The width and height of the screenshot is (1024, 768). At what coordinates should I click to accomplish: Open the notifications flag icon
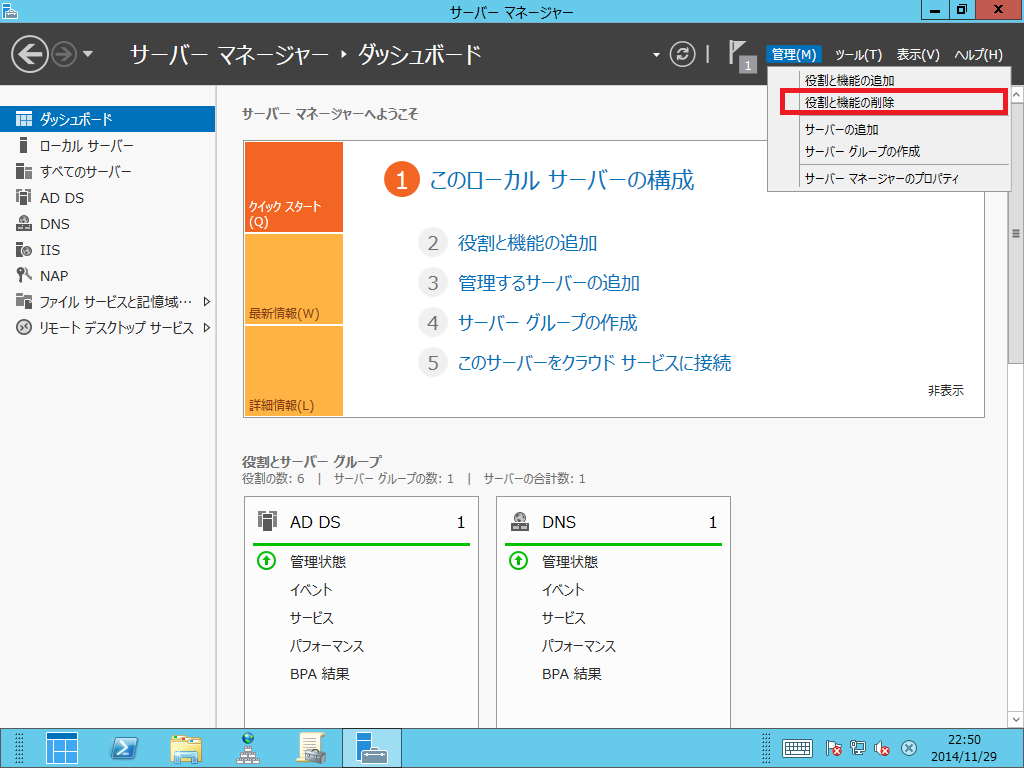click(x=741, y=56)
